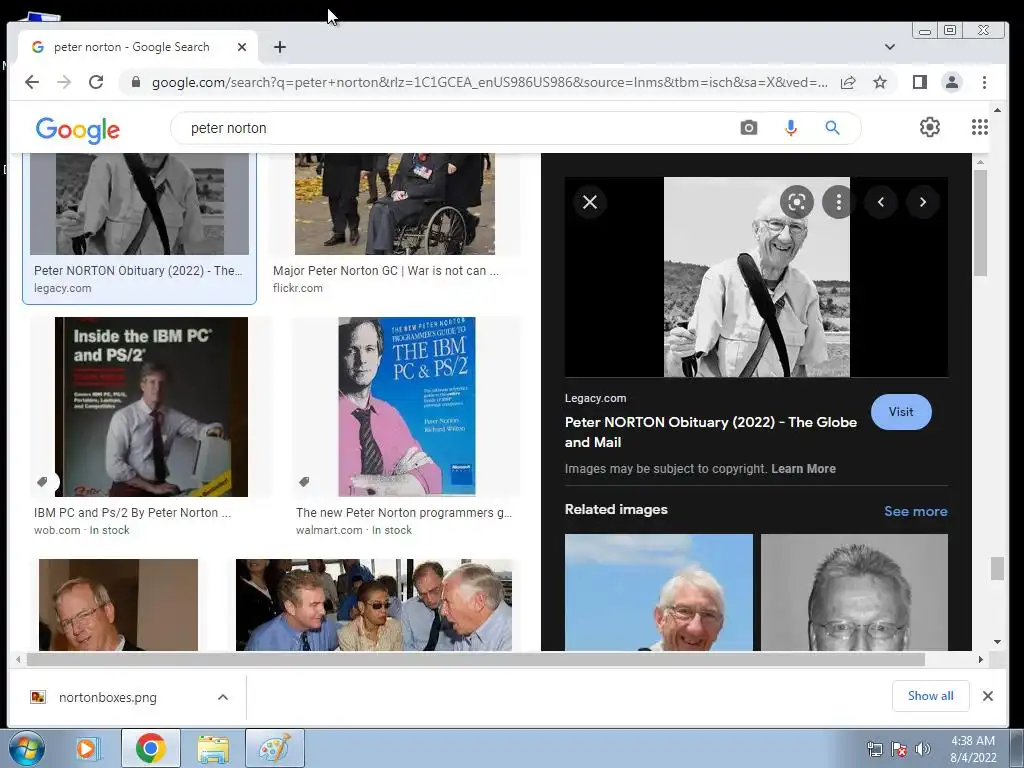Search by image with camera icon
The height and width of the screenshot is (768, 1024).
pos(748,128)
